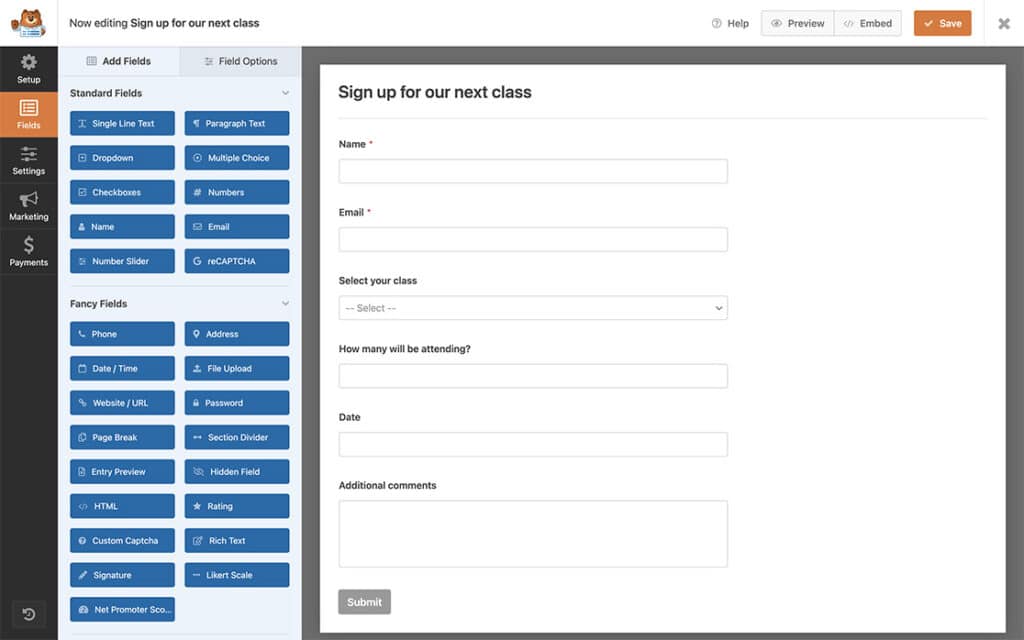Screen dimensions: 1024x640
Task: Add a reCAPTCHA field
Action: pos(236,261)
